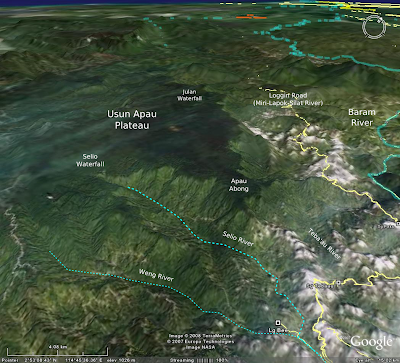Click the compass navigation ring
Screen dimensions: 400x363
(374, 26)
